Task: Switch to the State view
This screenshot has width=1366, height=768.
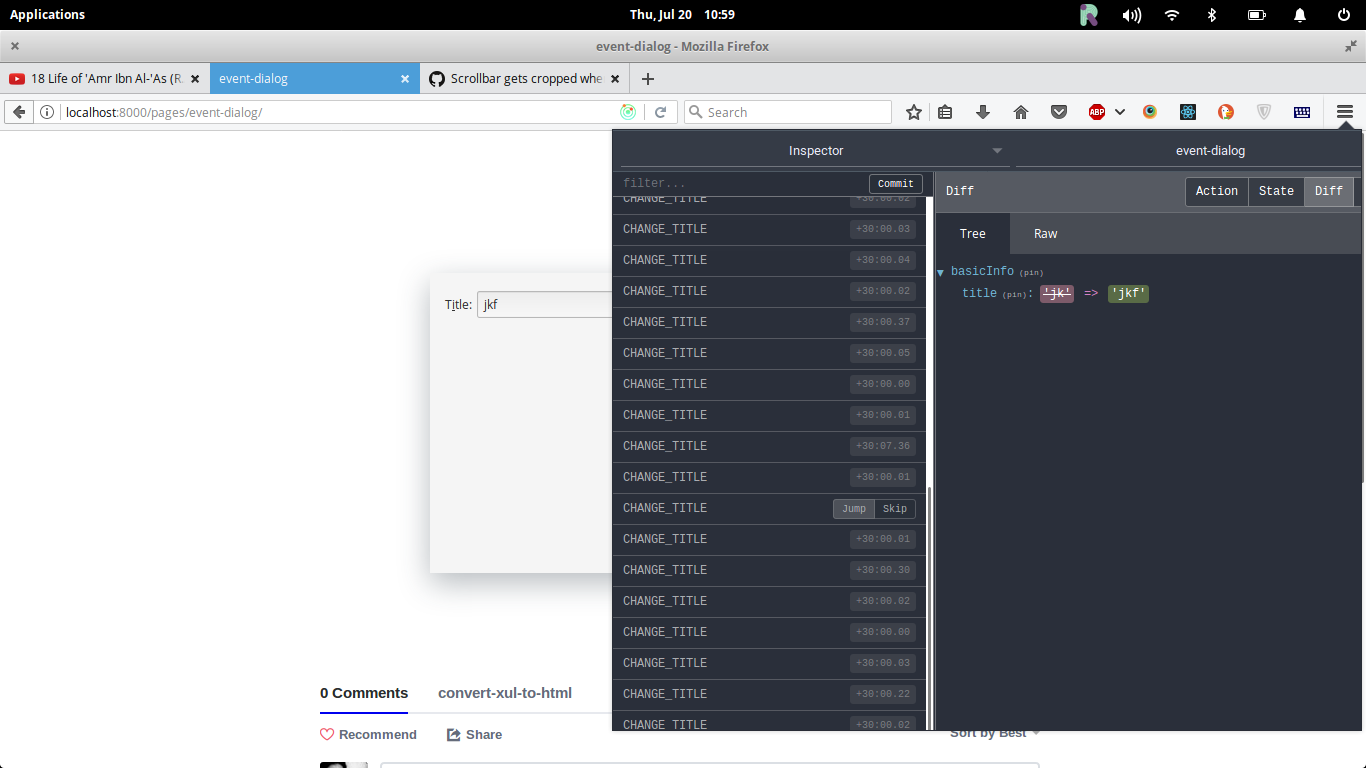Action: pyautogui.click(x=1276, y=191)
